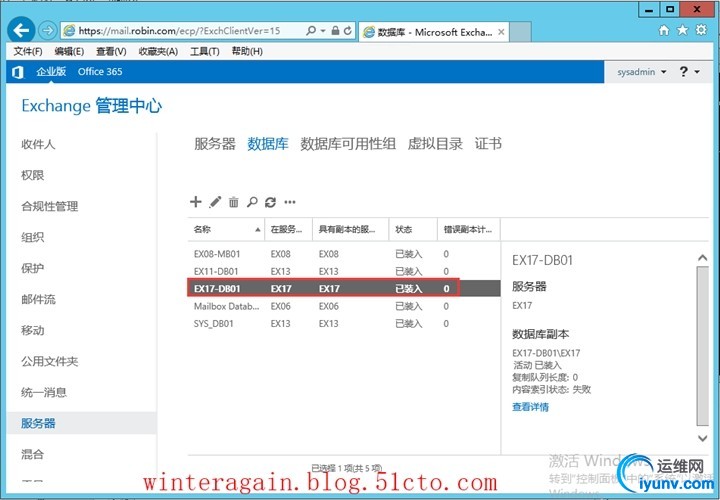Viewport: 720px width, 500px height.
Task: Open the 文件(F) menu
Action: pos(28,51)
